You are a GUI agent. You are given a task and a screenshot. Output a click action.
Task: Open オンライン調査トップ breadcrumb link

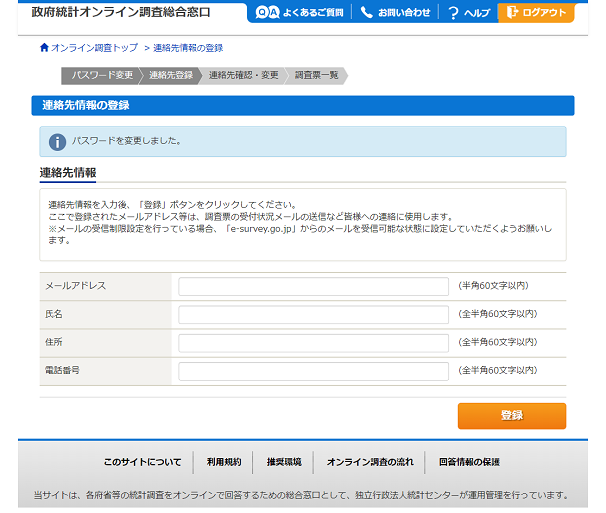click(94, 48)
